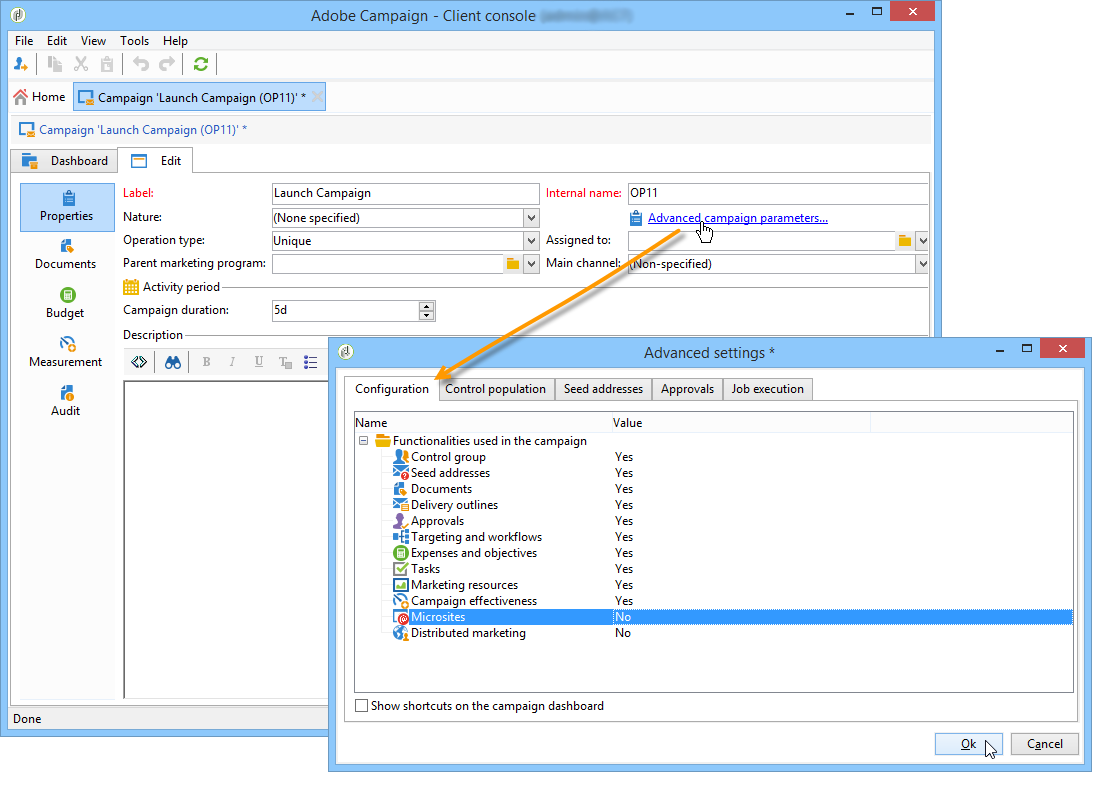
Task: Click the Redo arrow icon
Action: pos(167,65)
